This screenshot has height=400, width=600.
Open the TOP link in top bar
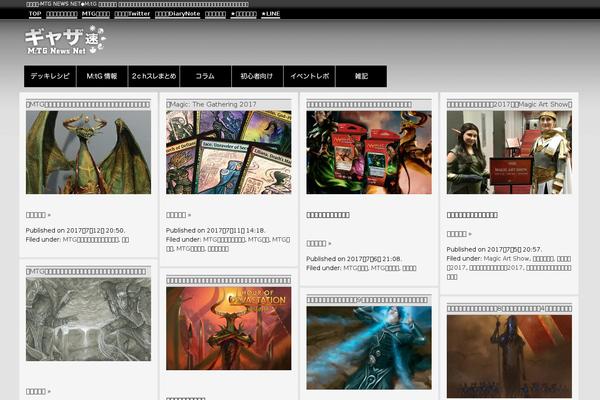tap(35, 14)
